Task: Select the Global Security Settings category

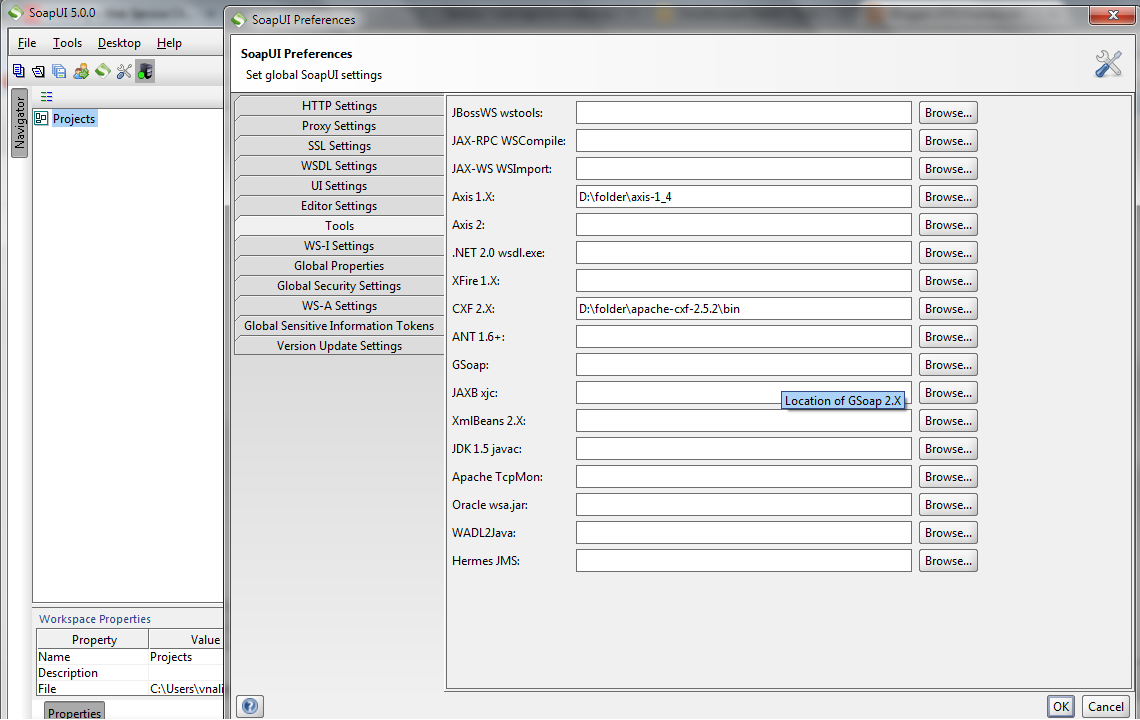Action: (x=339, y=285)
